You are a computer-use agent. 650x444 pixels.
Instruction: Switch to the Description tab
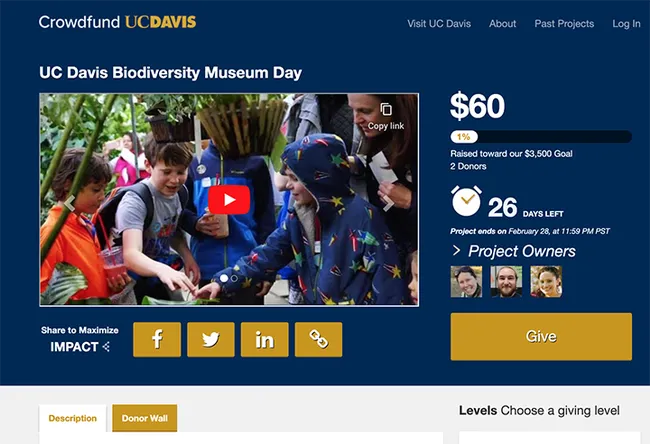[73, 418]
